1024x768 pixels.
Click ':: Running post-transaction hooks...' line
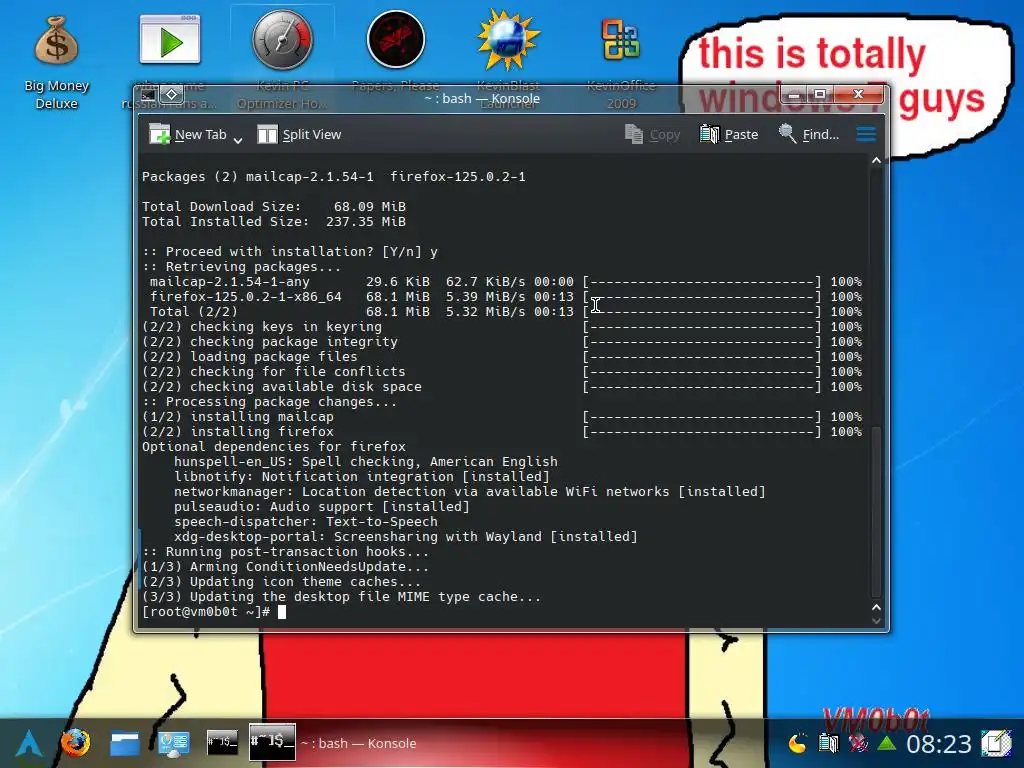285,552
